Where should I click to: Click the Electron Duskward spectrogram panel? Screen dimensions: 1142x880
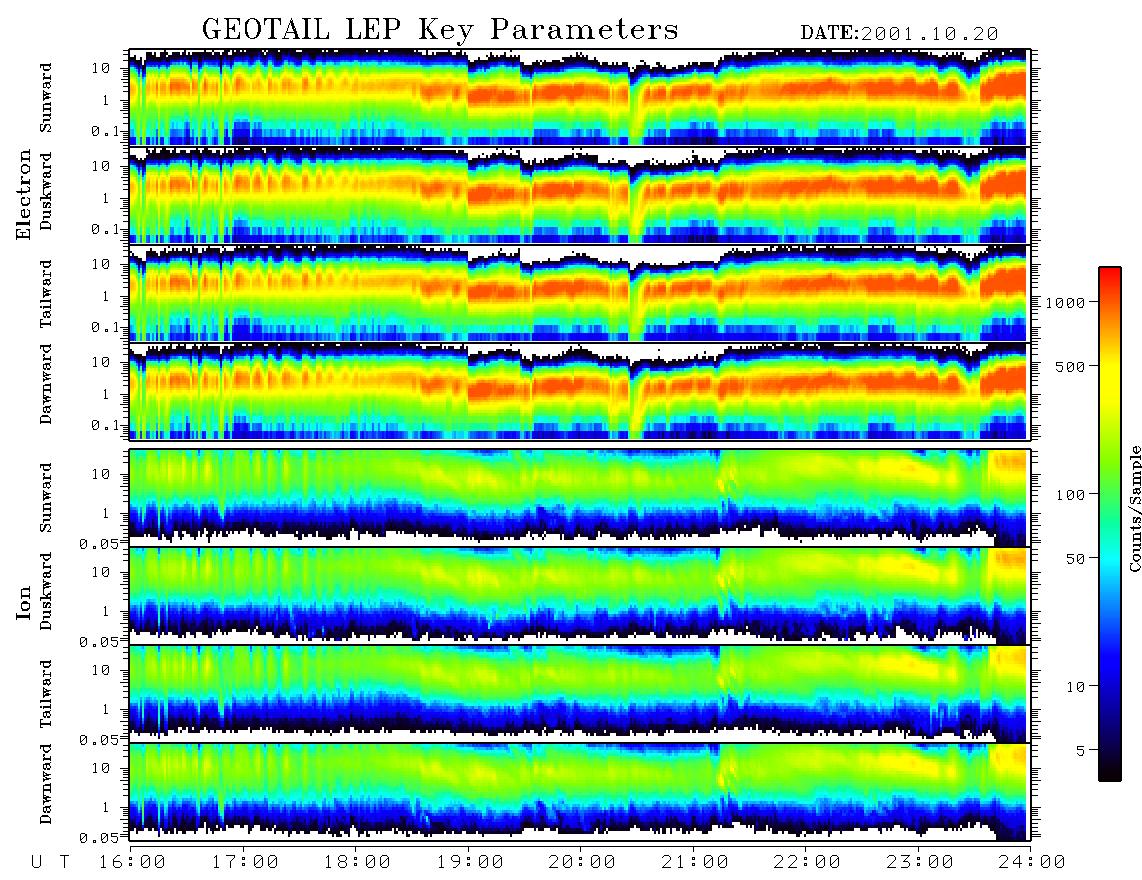(x=578, y=195)
